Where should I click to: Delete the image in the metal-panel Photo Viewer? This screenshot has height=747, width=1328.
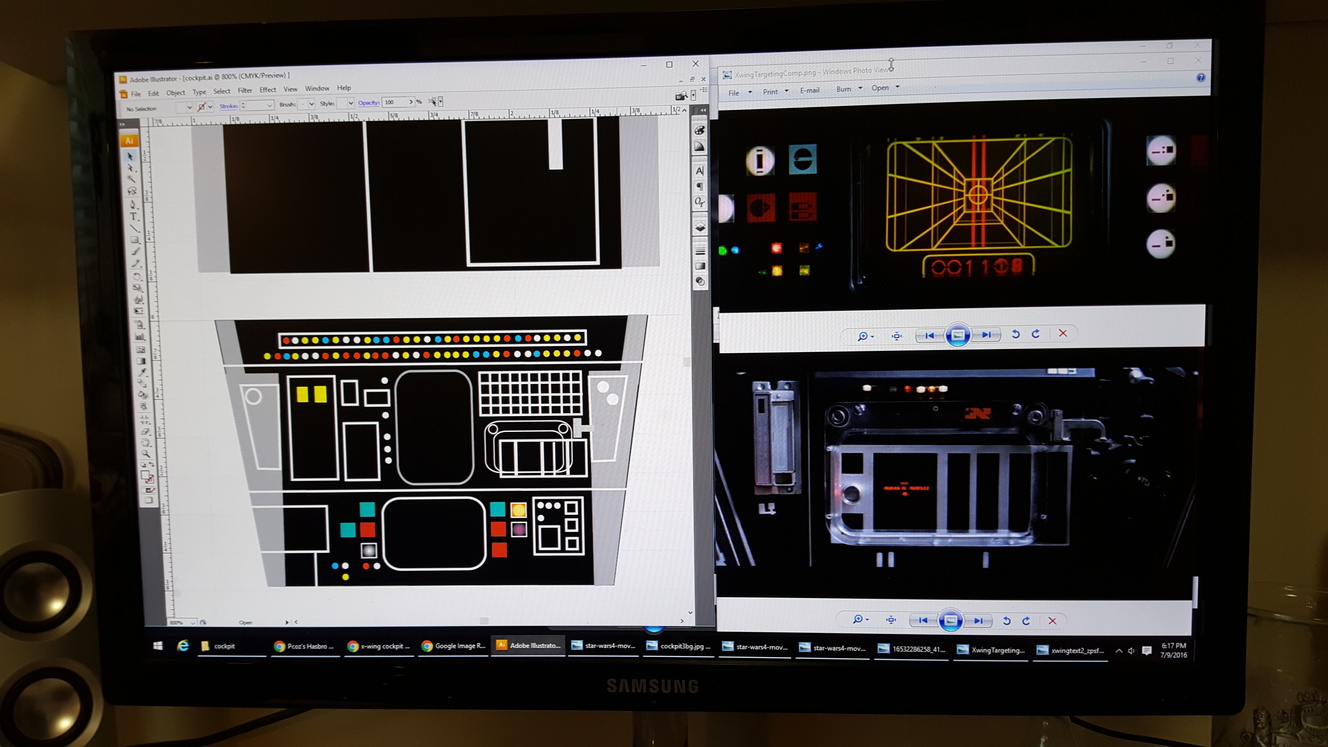[1052, 620]
